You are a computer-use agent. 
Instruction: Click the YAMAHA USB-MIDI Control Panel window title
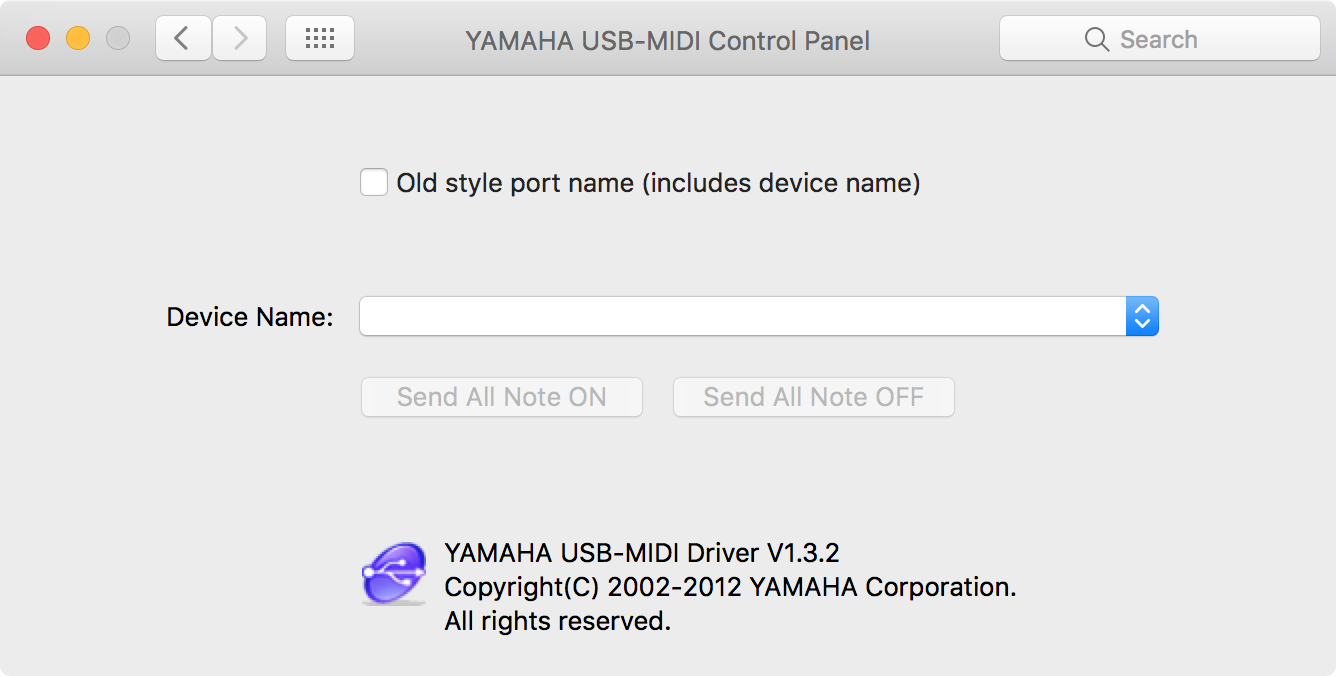pyautogui.click(x=667, y=41)
